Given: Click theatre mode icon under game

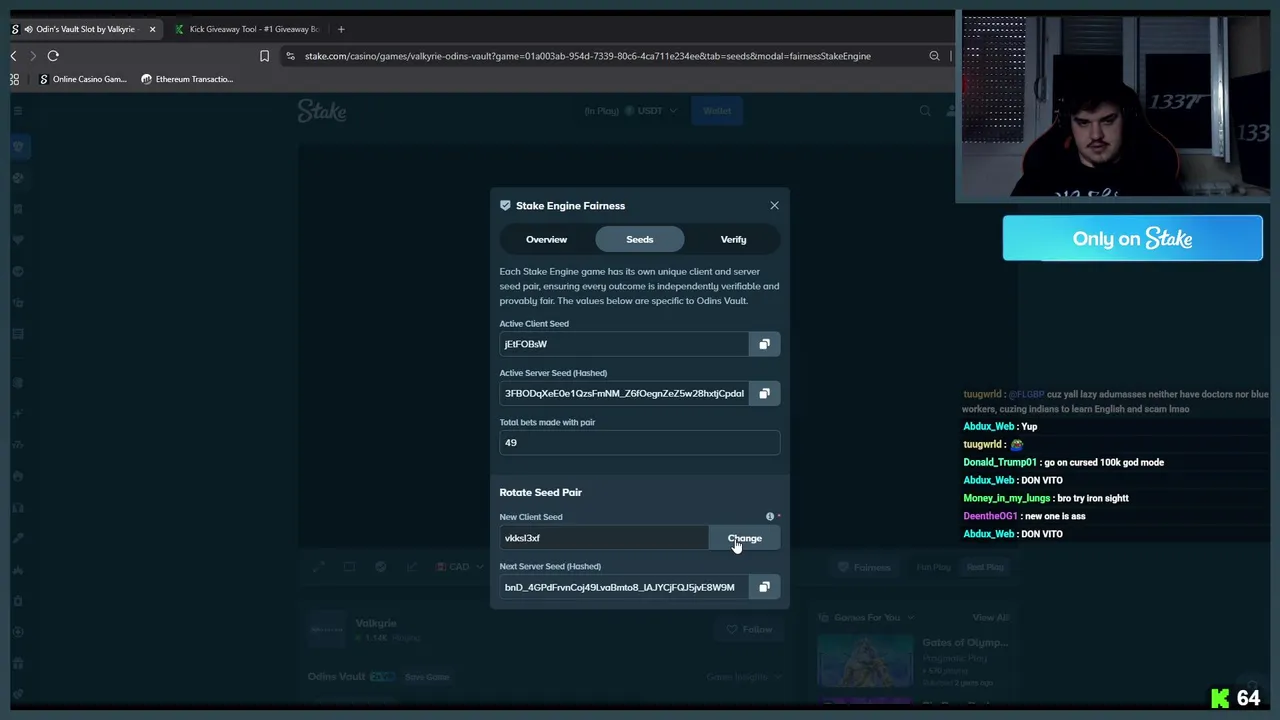Looking at the screenshot, I should (x=349, y=567).
